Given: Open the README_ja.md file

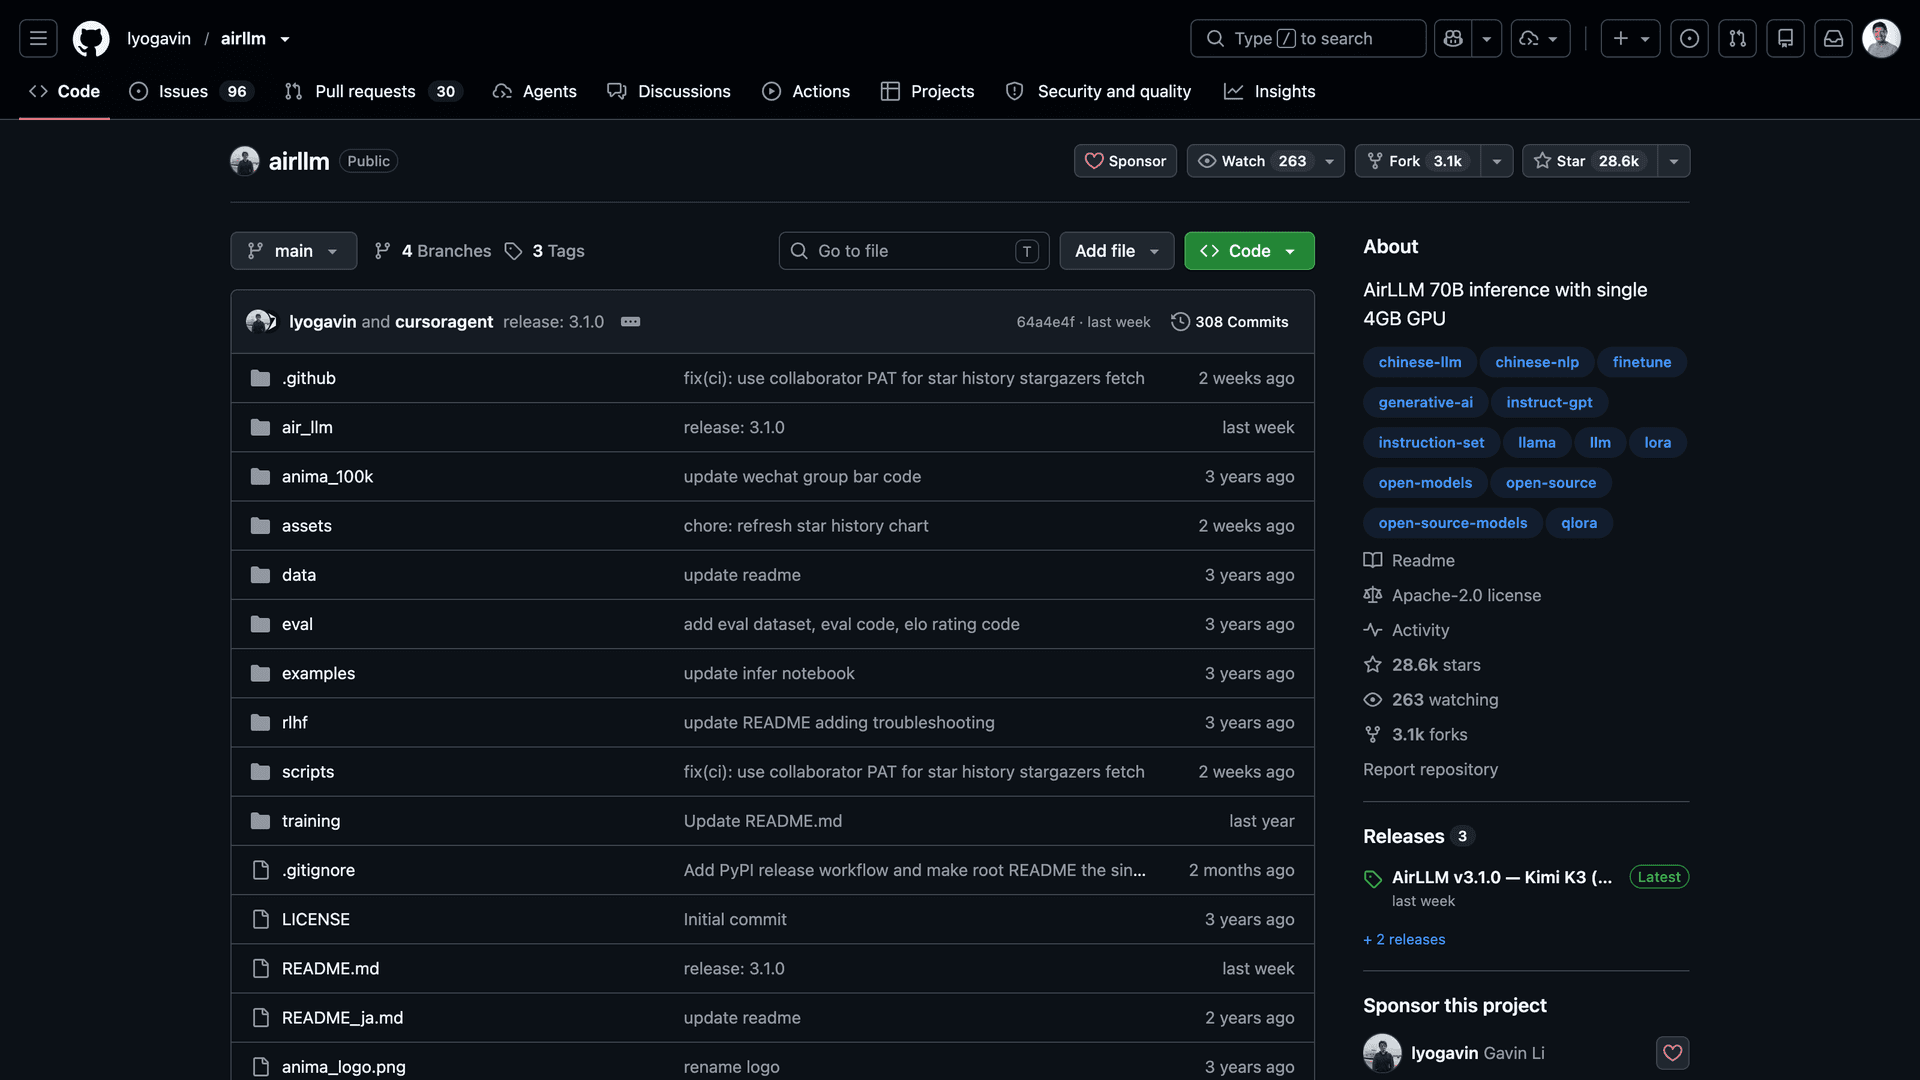Looking at the screenshot, I should [342, 1018].
